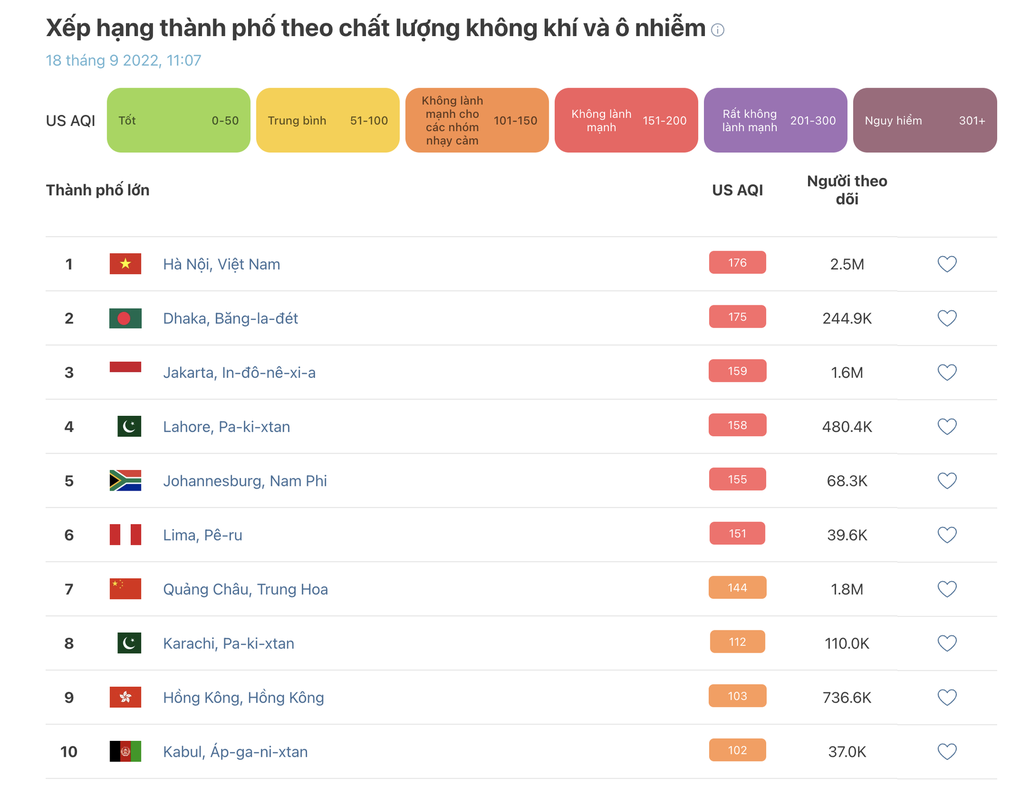The width and height of the screenshot is (1020, 786).
Task: Select the purple Rất không lành mạnh swatch
Action: point(775,121)
